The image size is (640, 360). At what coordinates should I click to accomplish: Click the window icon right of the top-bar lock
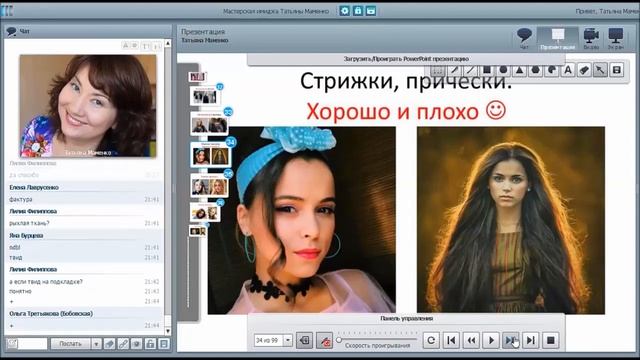pos(371,11)
